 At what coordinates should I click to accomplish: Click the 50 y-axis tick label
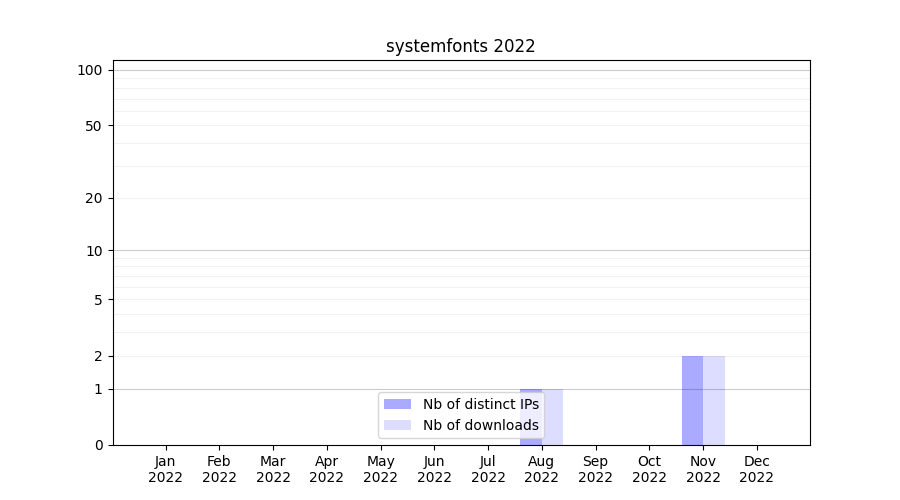point(94,126)
